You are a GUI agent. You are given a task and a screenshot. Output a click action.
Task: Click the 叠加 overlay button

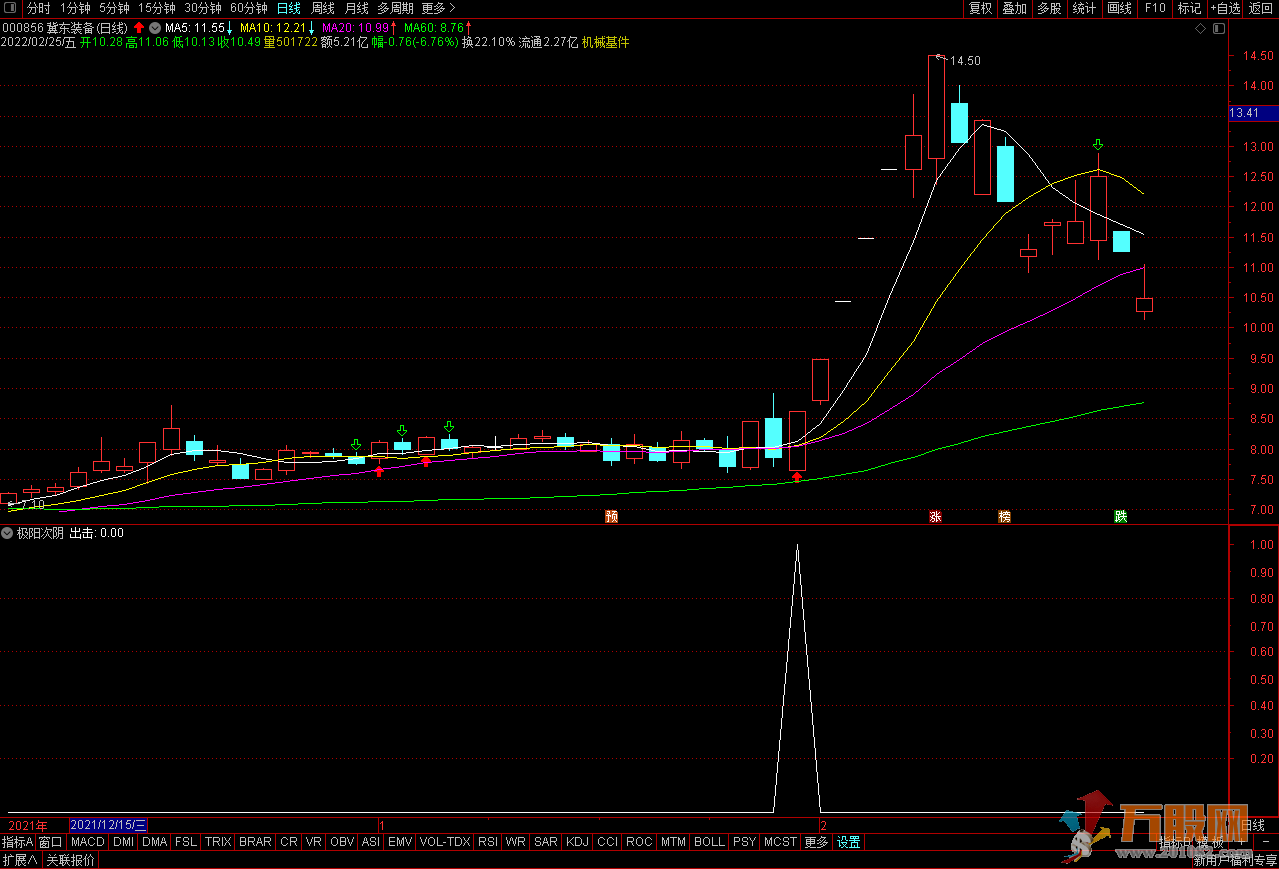tap(1014, 8)
